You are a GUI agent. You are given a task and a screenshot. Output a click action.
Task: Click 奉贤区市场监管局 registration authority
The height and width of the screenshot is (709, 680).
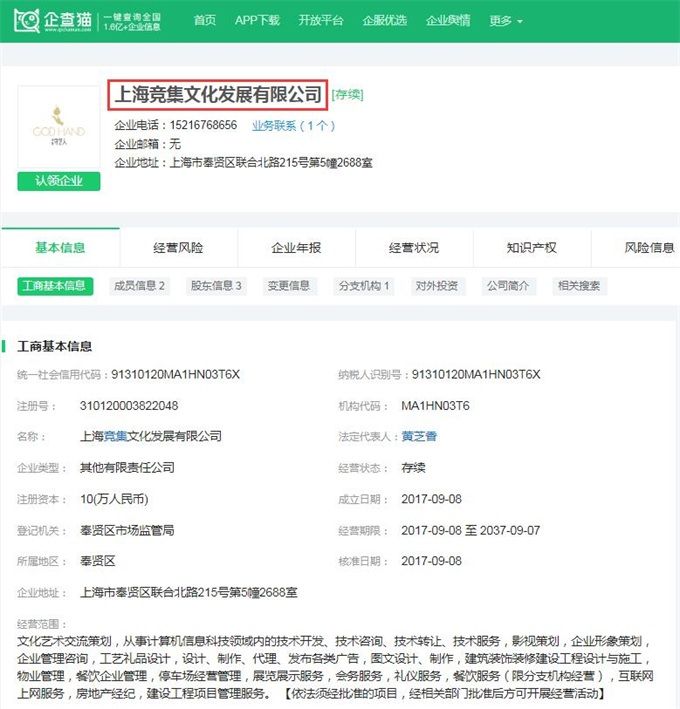(x=127, y=530)
